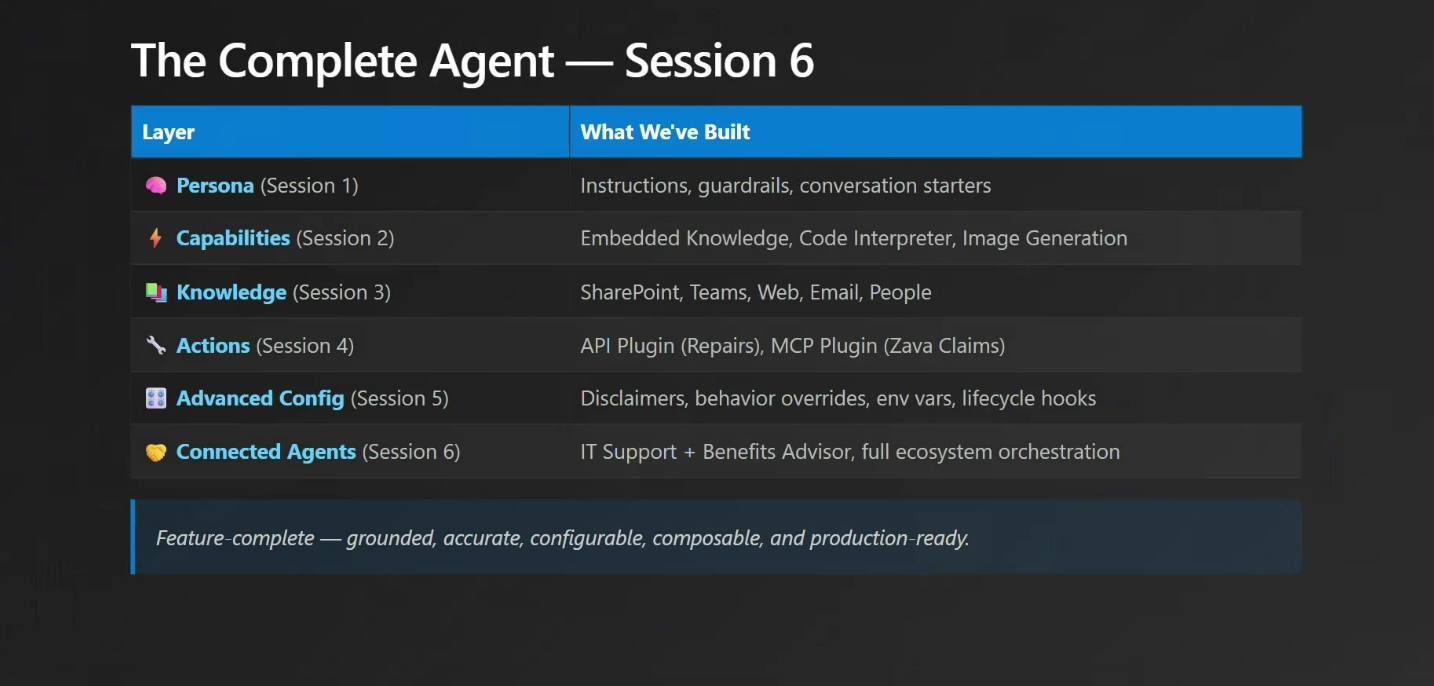Click the SharePoint, Teams, Web cell text
Image resolution: width=1434 pixels, height=686 pixels.
click(755, 292)
